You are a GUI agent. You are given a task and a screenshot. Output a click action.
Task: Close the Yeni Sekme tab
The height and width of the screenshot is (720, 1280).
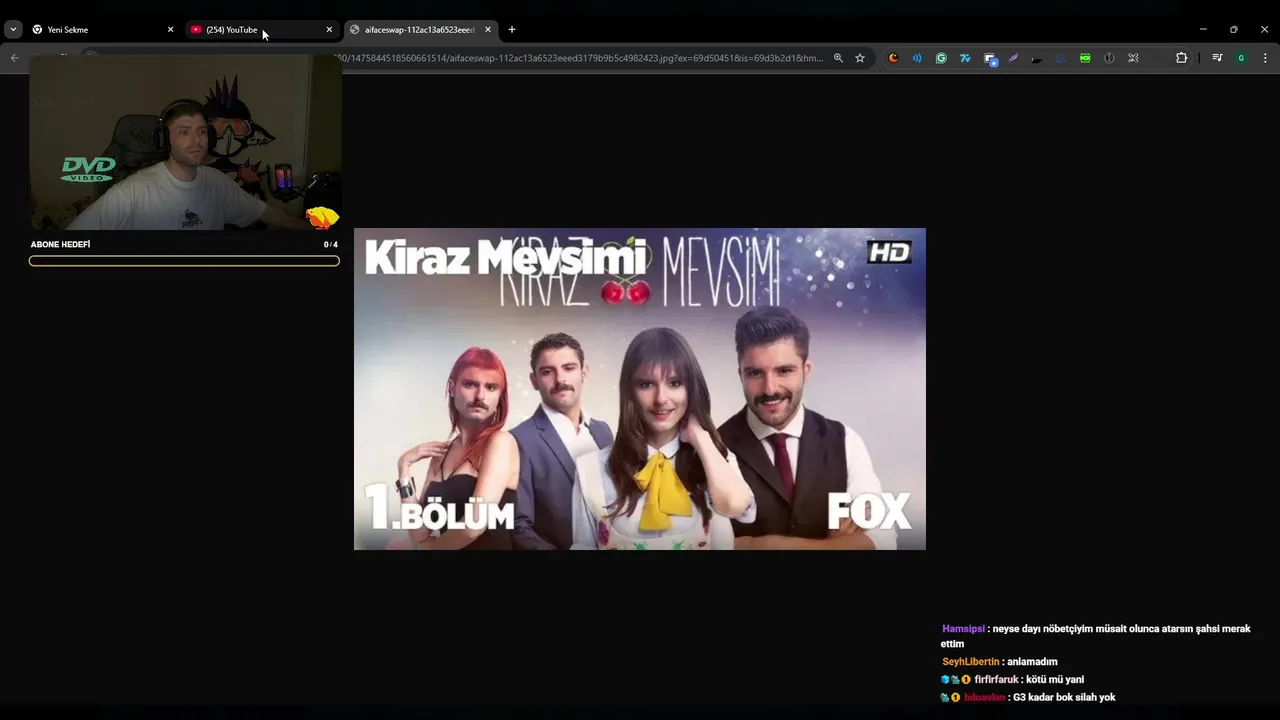[x=170, y=30]
